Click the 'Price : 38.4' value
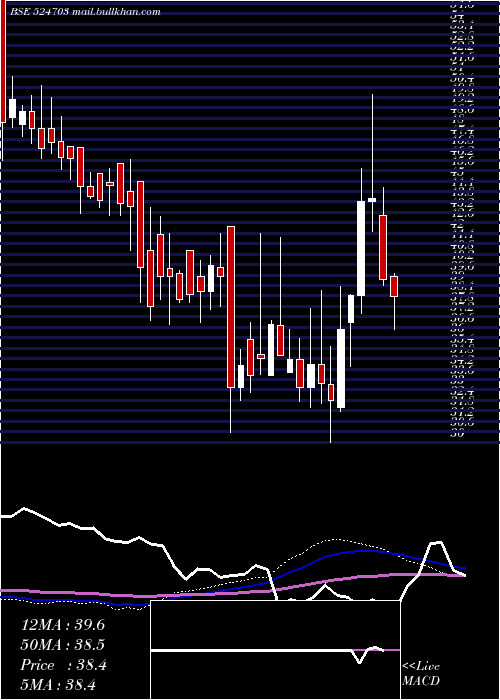Image resolution: width=500 pixels, height=700 pixels. (x=64, y=665)
